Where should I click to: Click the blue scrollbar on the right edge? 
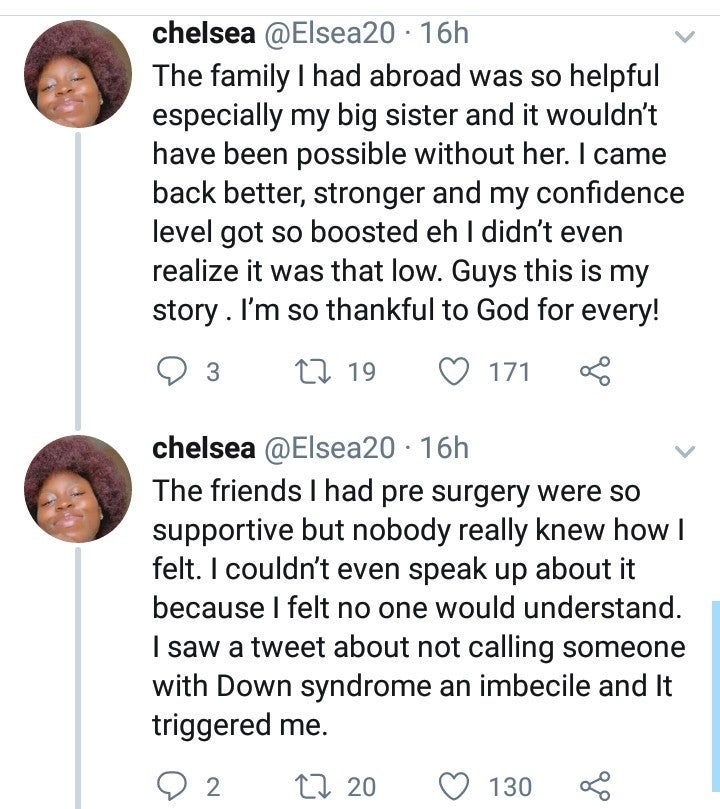[715, 700]
